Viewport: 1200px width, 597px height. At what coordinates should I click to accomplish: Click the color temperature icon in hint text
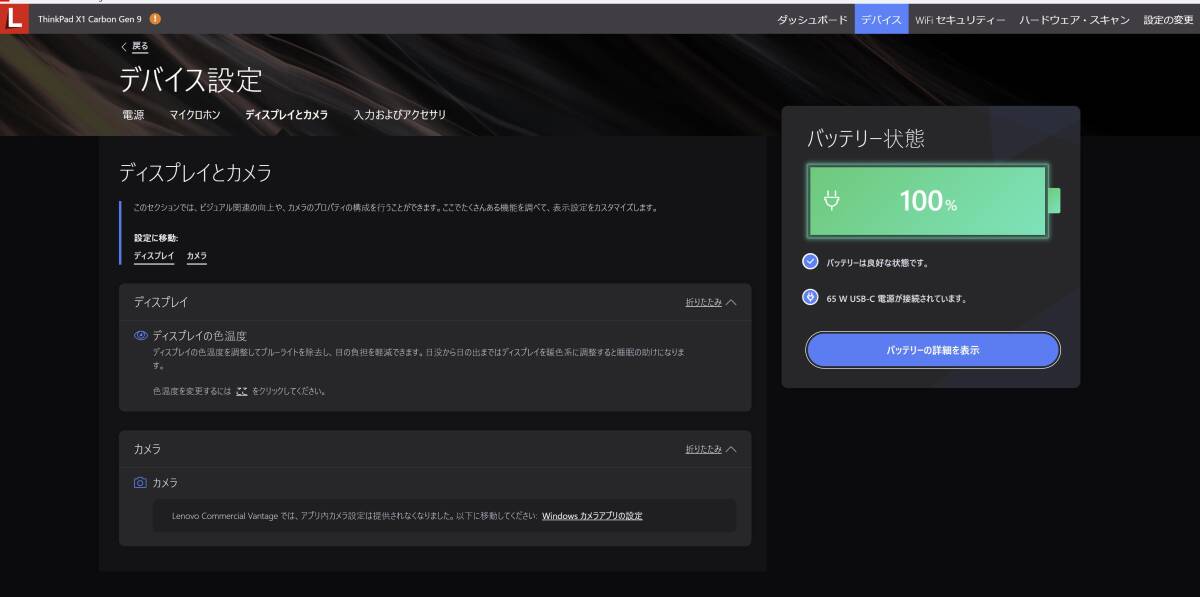click(x=241, y=391)
